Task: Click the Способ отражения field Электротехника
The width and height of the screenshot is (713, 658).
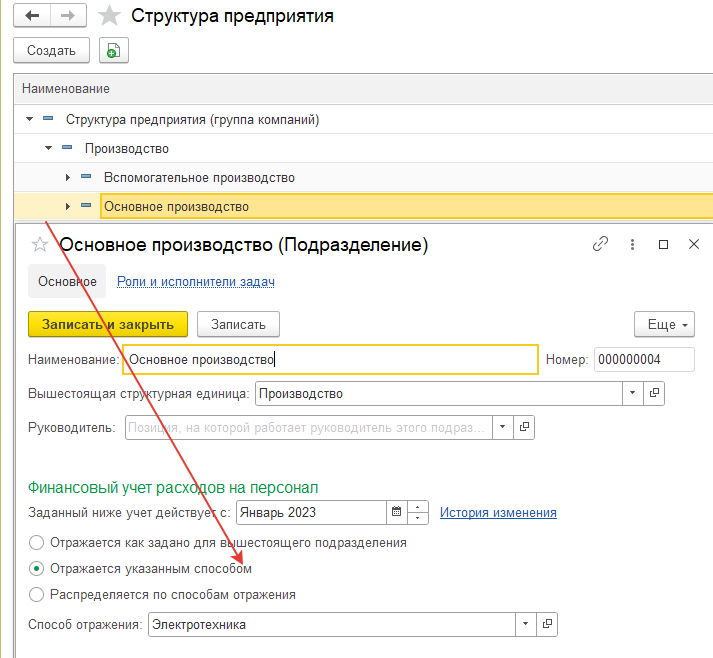Action: click(x=332, y=624)
